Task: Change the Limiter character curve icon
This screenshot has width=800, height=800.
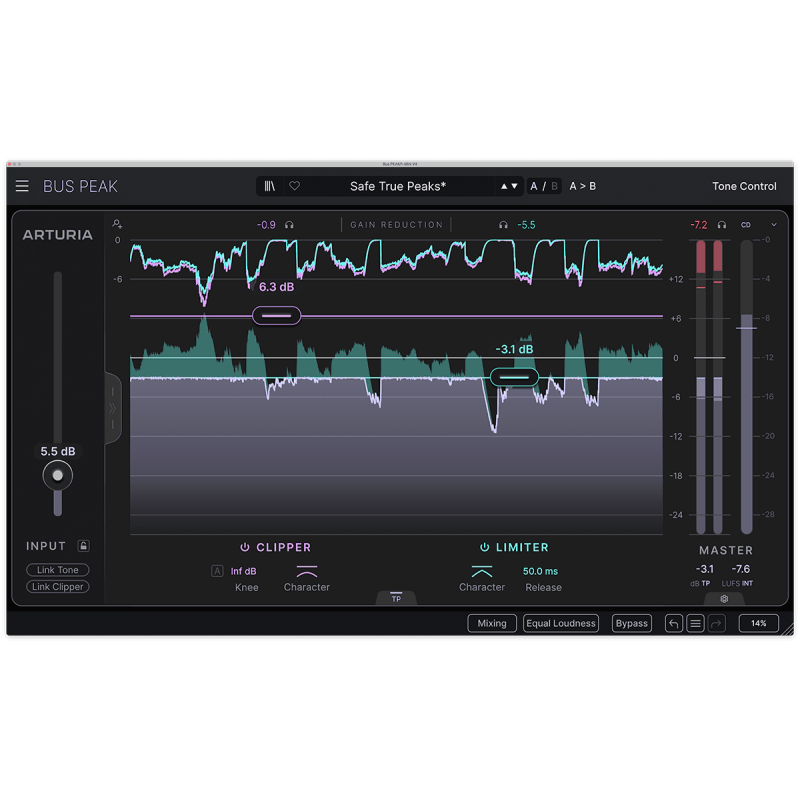Action: (482, 570)
